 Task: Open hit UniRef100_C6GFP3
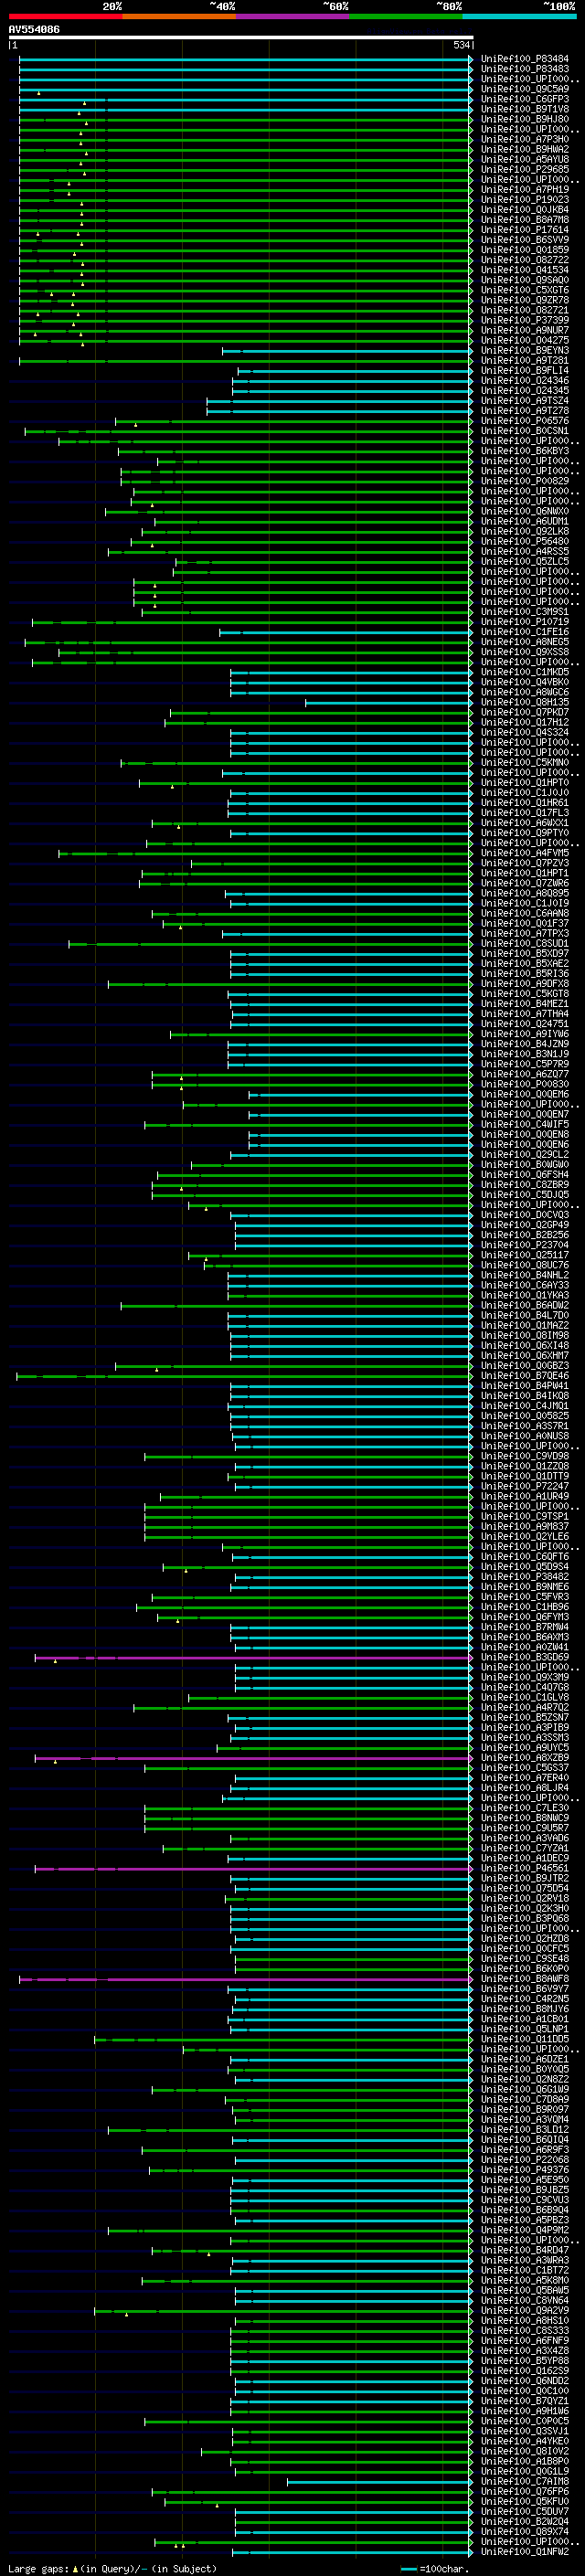coord(525,99)
